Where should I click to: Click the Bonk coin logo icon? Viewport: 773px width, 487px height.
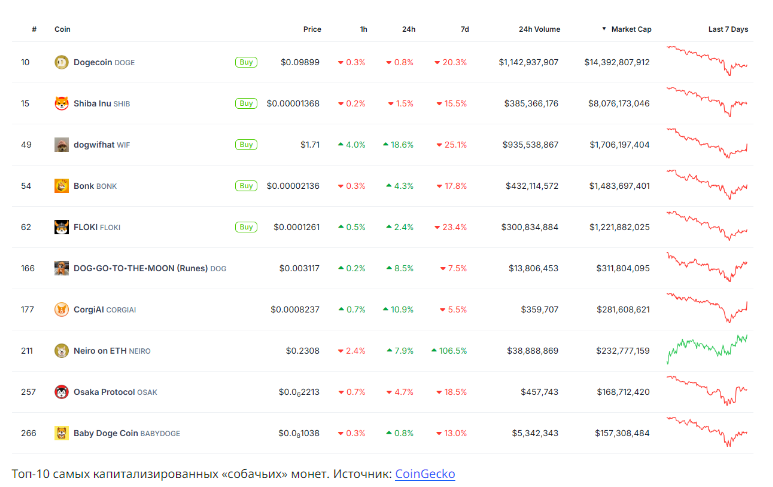[61, 186]
